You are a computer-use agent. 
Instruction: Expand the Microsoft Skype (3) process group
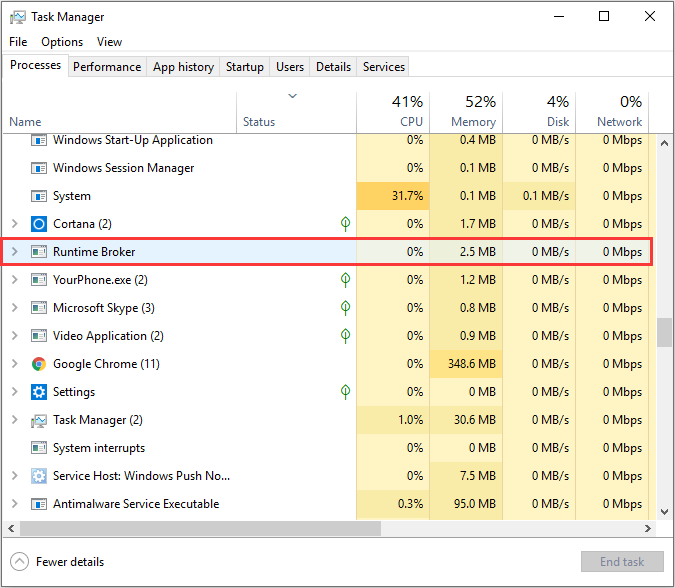click(15, 308)
